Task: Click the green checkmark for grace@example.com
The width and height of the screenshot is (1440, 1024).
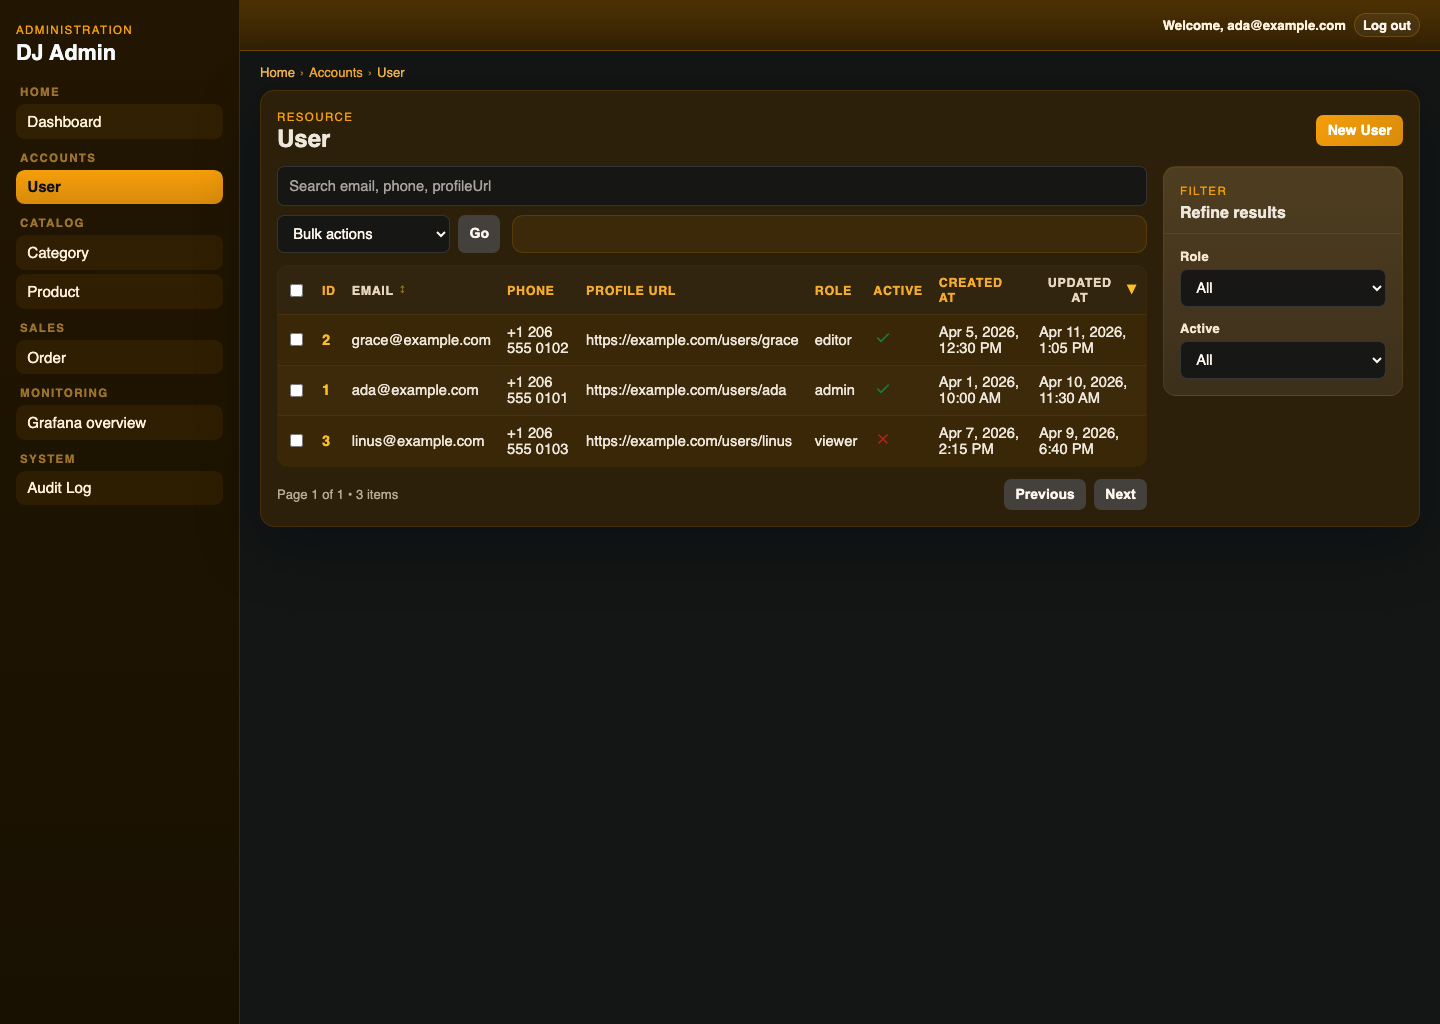Action: tap(883, 338)
